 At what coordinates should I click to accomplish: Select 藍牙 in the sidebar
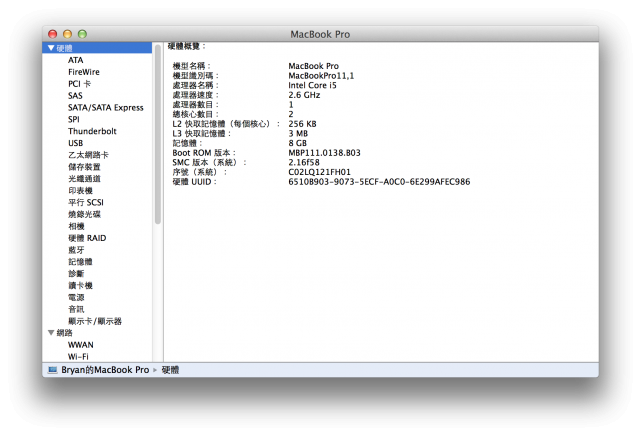coord(76,250)
